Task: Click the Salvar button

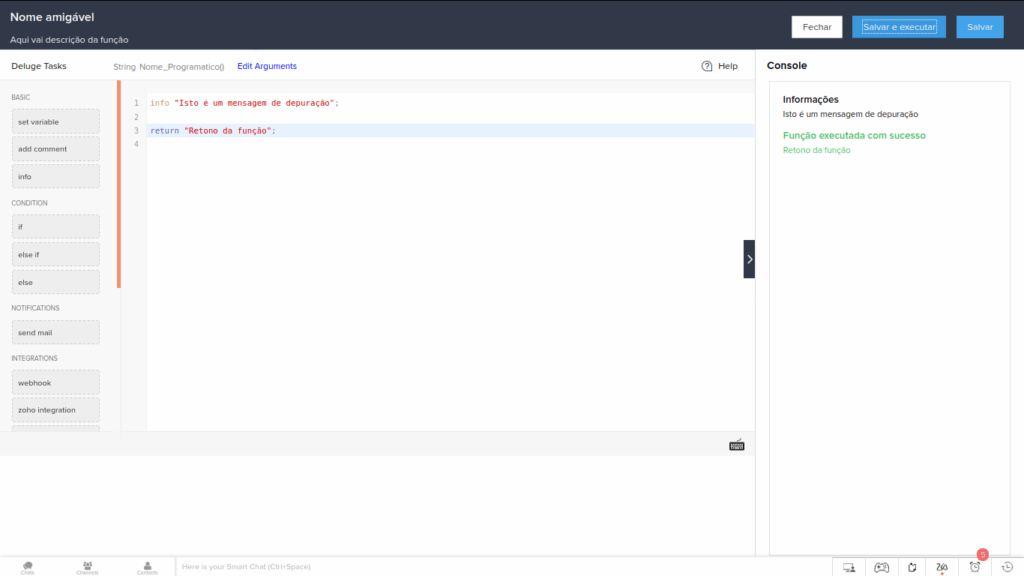Action: point(980,27)
